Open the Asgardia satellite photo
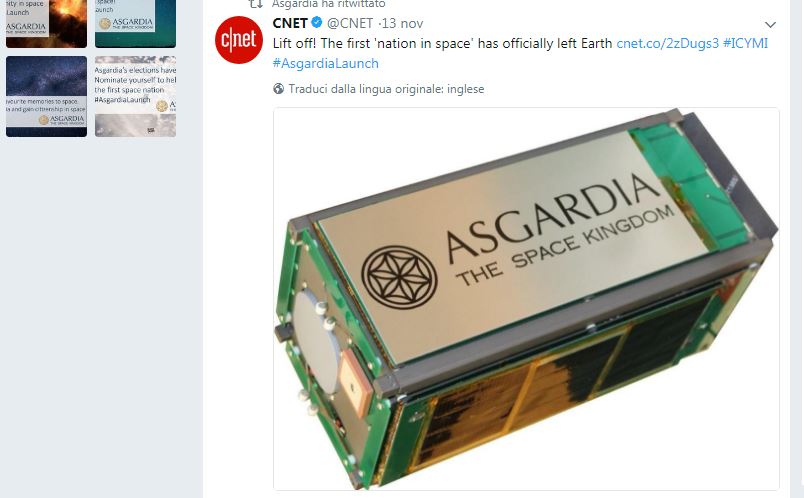The image size is (804, 498). point(526,298)
